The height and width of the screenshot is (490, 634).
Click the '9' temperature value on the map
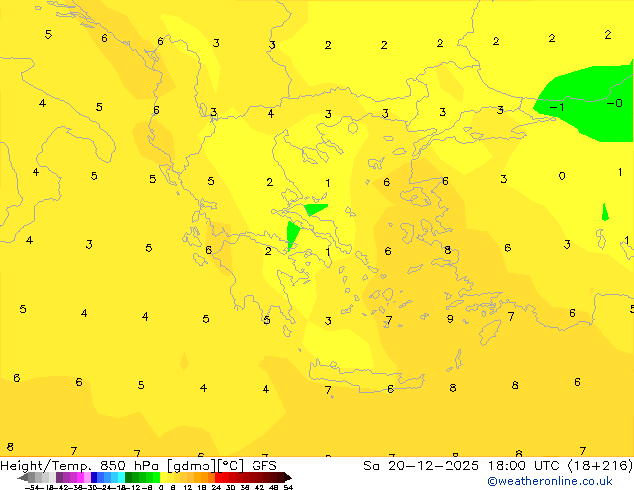[450, 319]
